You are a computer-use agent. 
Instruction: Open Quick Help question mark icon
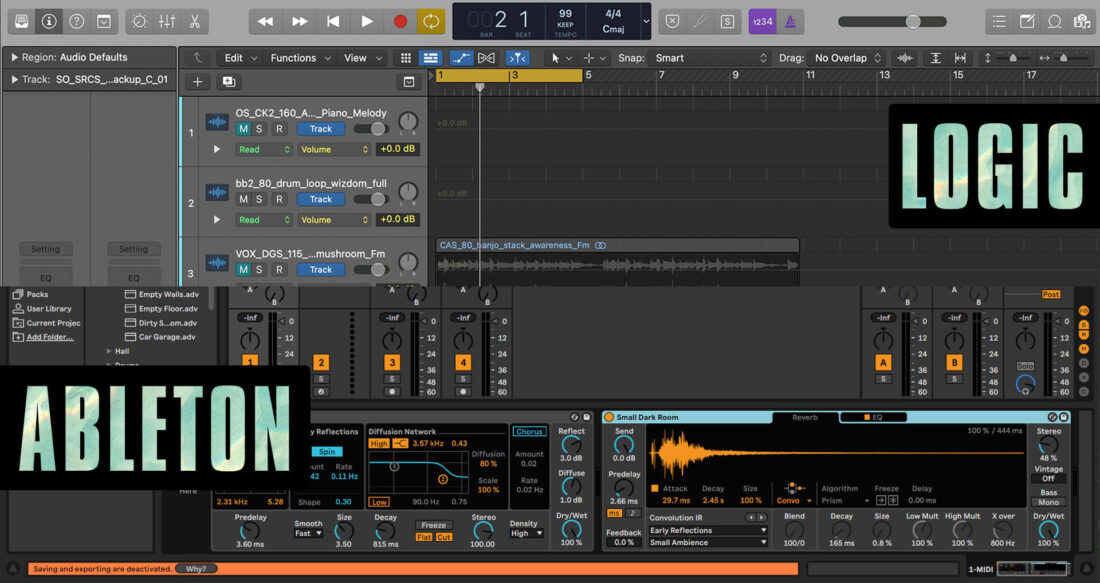pos(76,21)
